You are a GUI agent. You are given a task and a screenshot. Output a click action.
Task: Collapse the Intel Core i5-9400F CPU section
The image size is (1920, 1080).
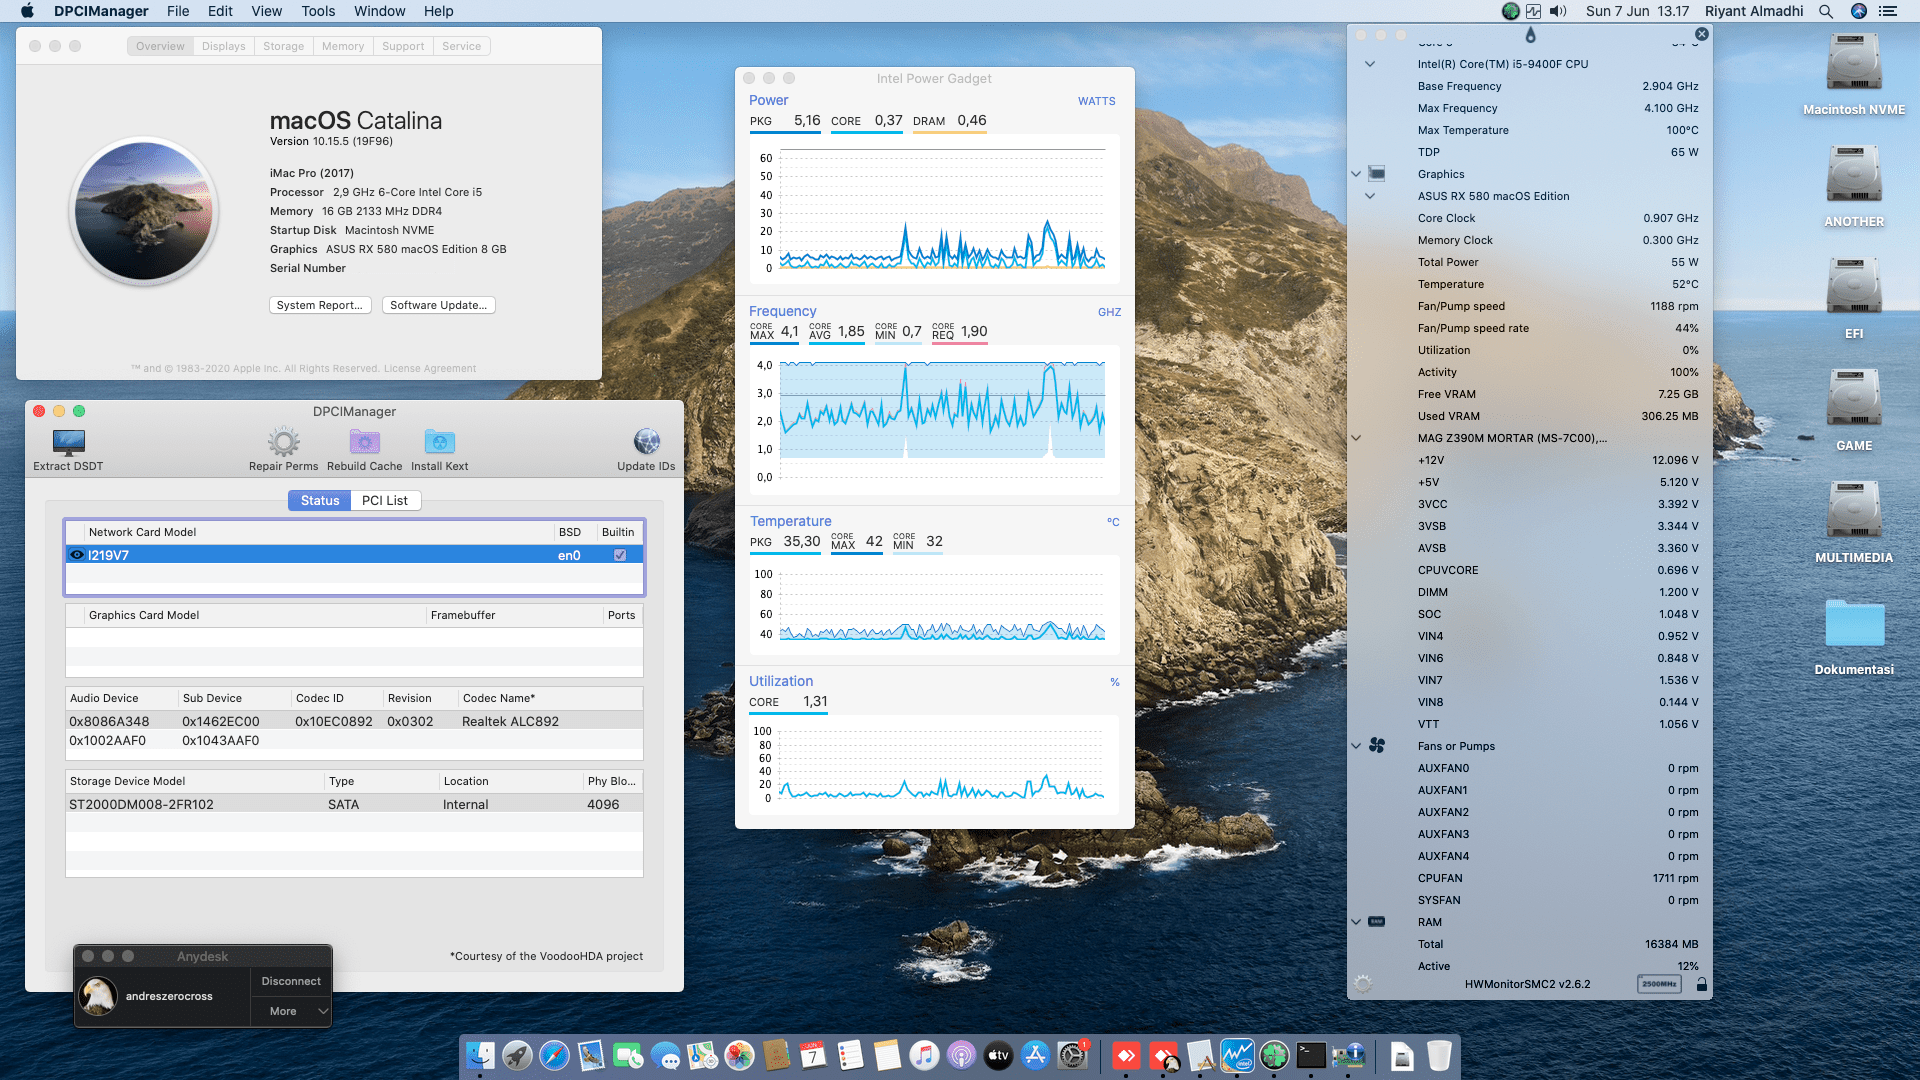tap(1369, 63)
